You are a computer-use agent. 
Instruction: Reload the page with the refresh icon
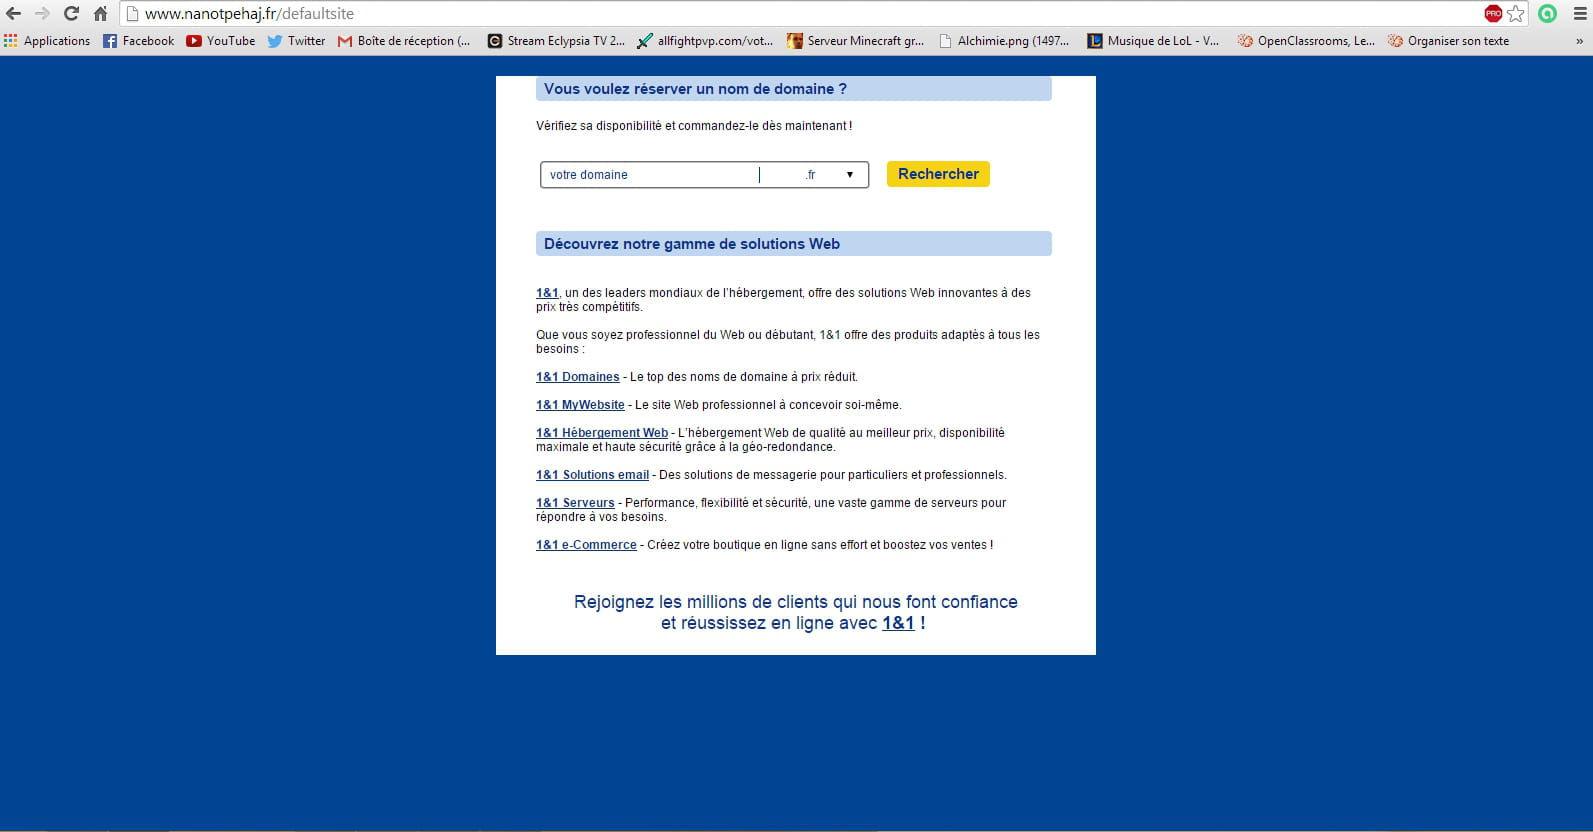(x=71, y=14)
